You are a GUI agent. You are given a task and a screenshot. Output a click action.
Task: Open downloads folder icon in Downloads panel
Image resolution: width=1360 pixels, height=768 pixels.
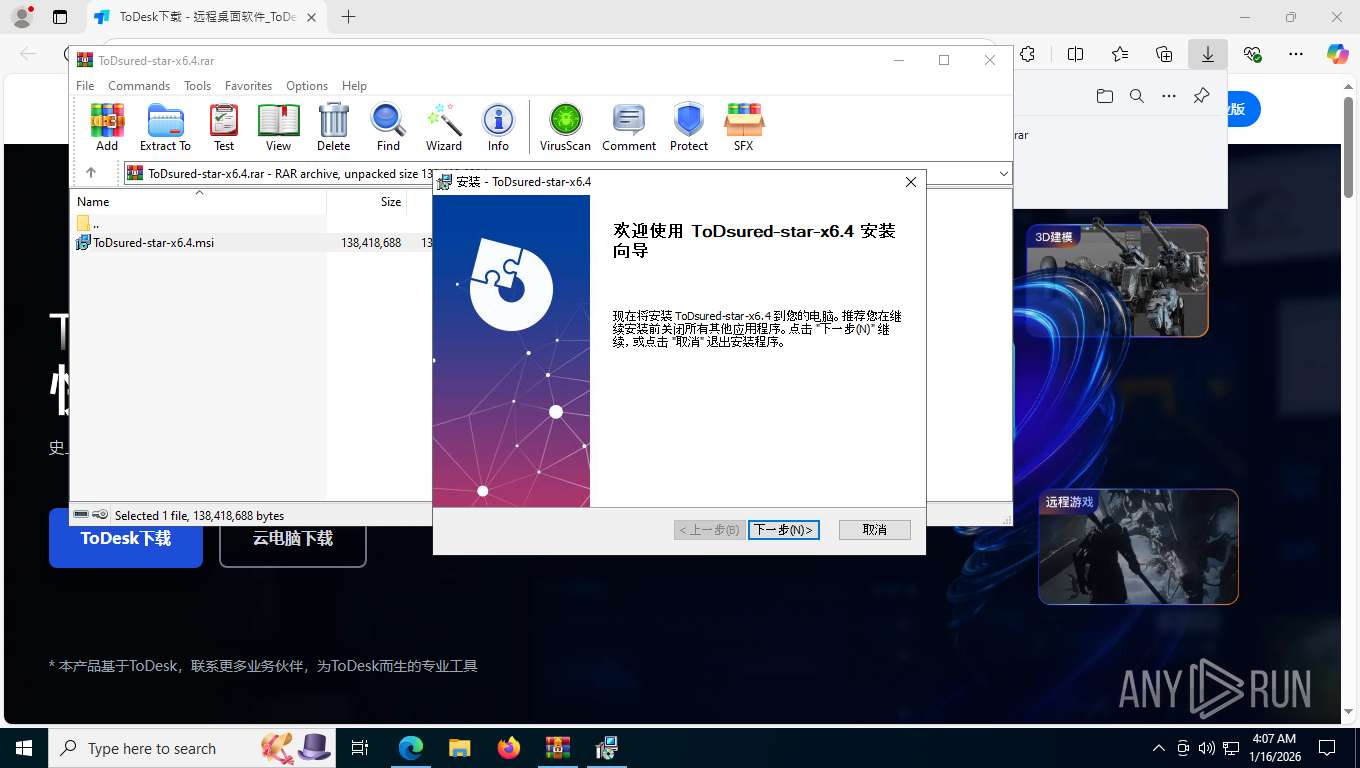pyautogui.click(x=1104, y=96)
